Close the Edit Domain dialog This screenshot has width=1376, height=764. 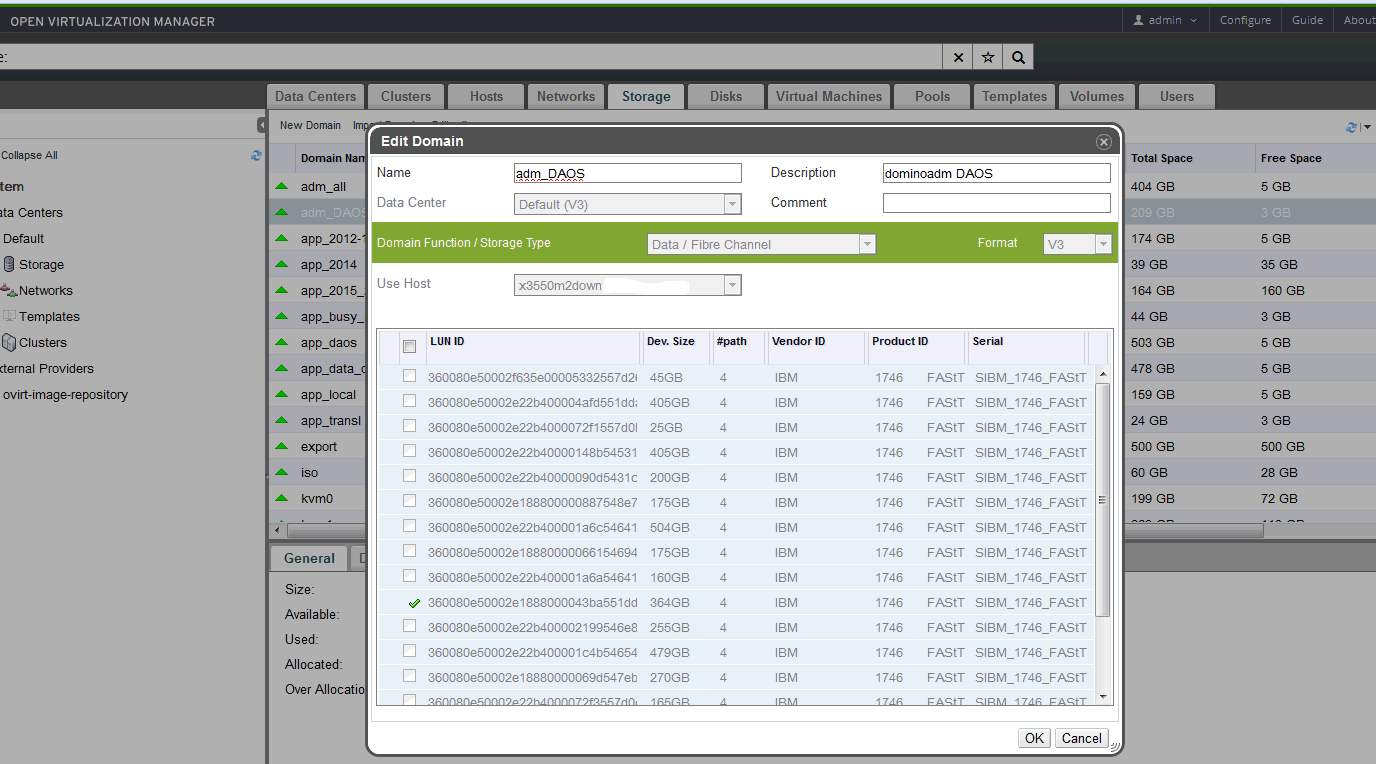click(1104, 142)
